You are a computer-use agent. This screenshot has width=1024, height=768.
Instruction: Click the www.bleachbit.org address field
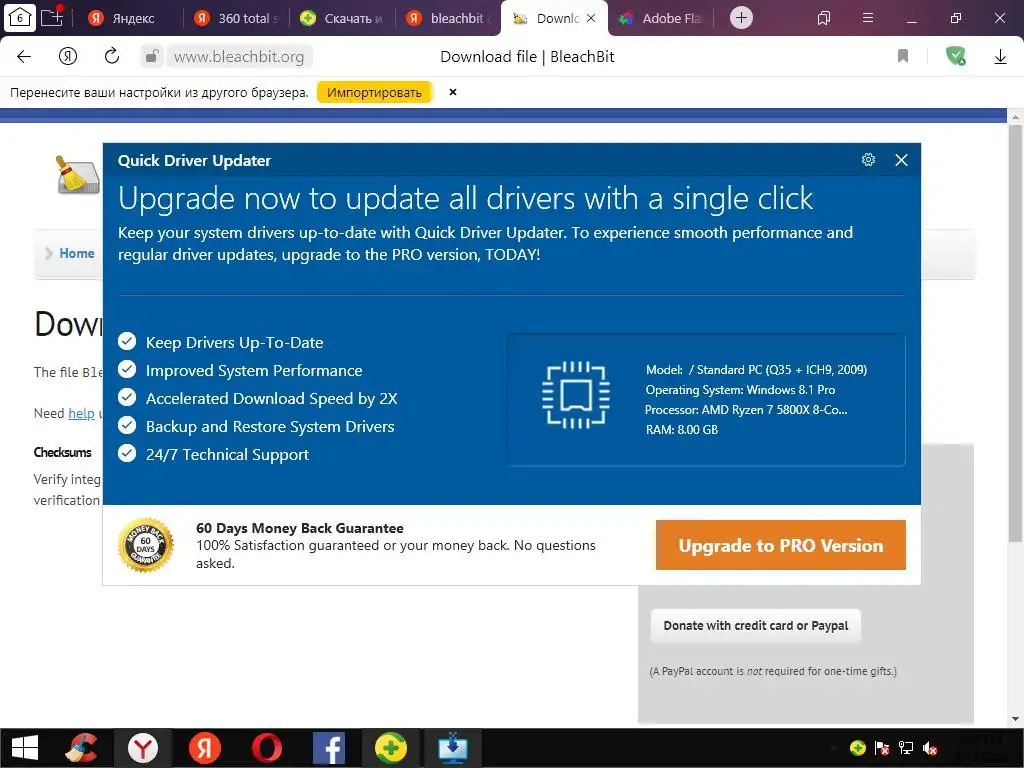click(x=239, y=57)
